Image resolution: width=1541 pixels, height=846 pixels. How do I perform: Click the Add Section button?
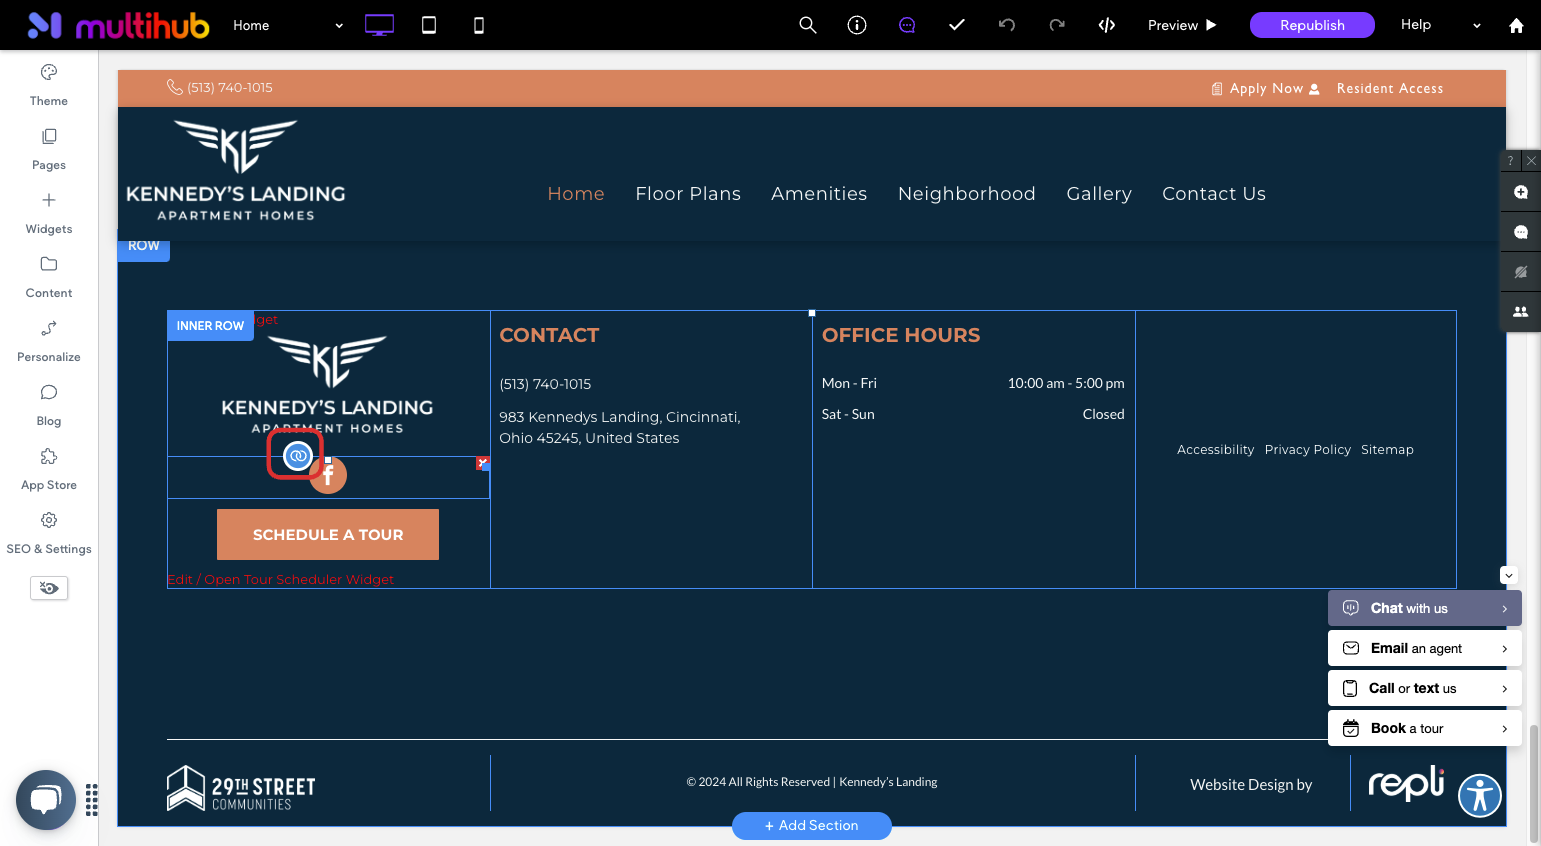click(x=812, y=826)
